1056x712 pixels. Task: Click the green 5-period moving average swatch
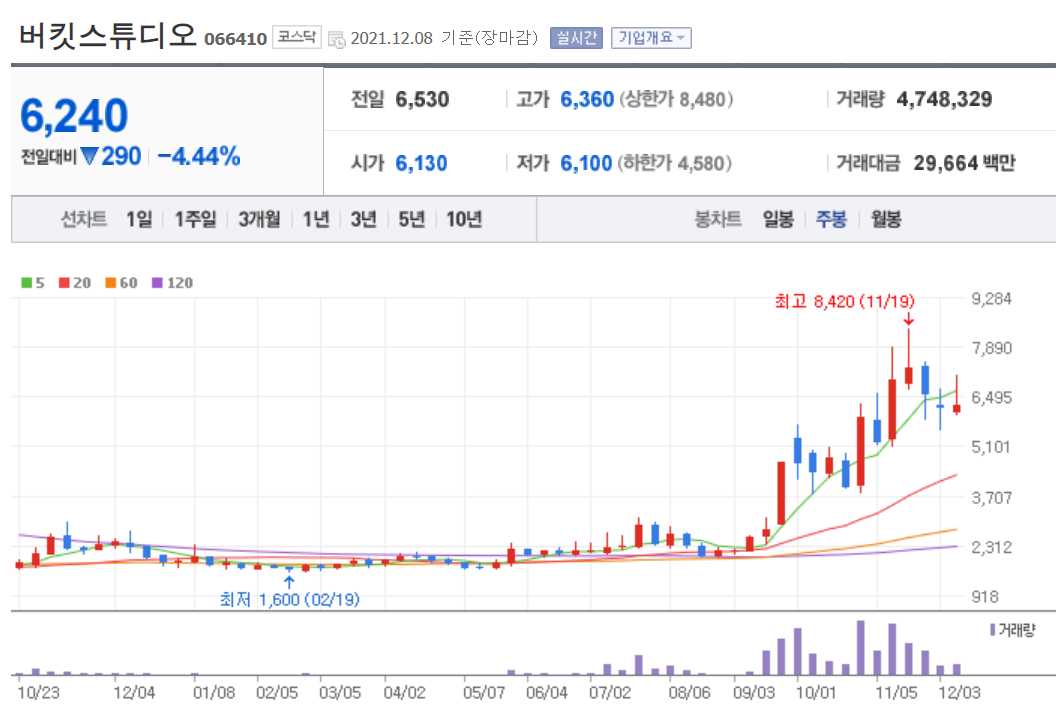(x=26, y=283)
